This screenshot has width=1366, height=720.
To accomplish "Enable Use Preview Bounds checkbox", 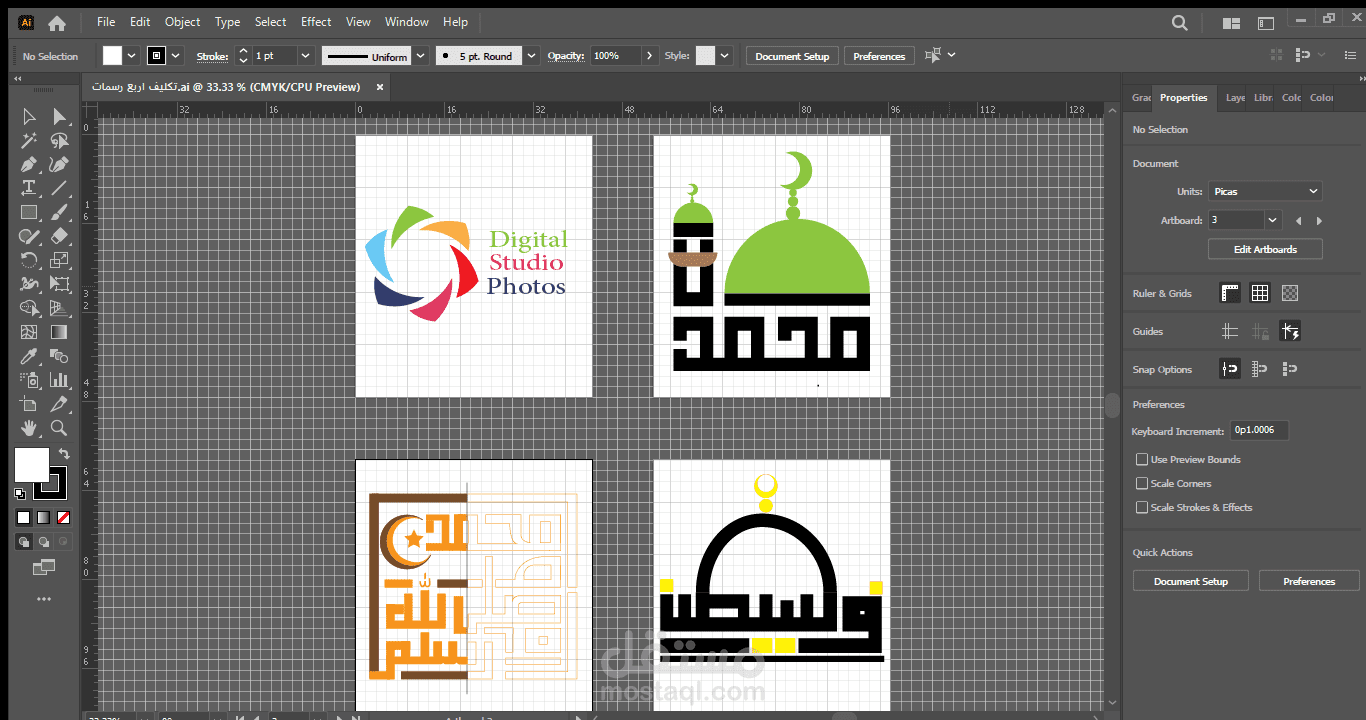I will [x=1142, y=460].
